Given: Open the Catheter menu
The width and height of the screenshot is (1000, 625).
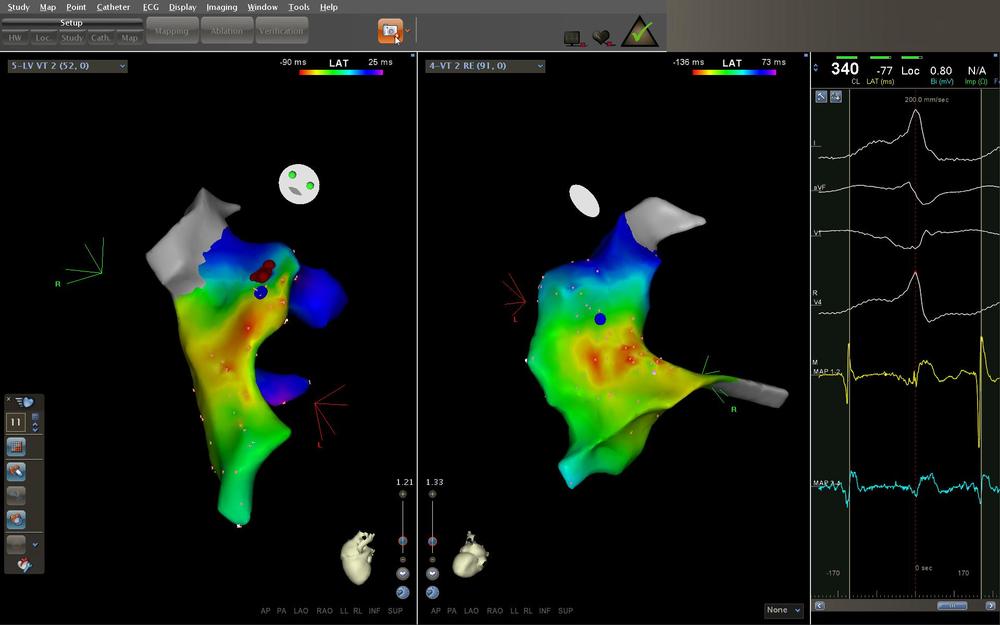Looking at the screenshot, I should tap(113, 7).
